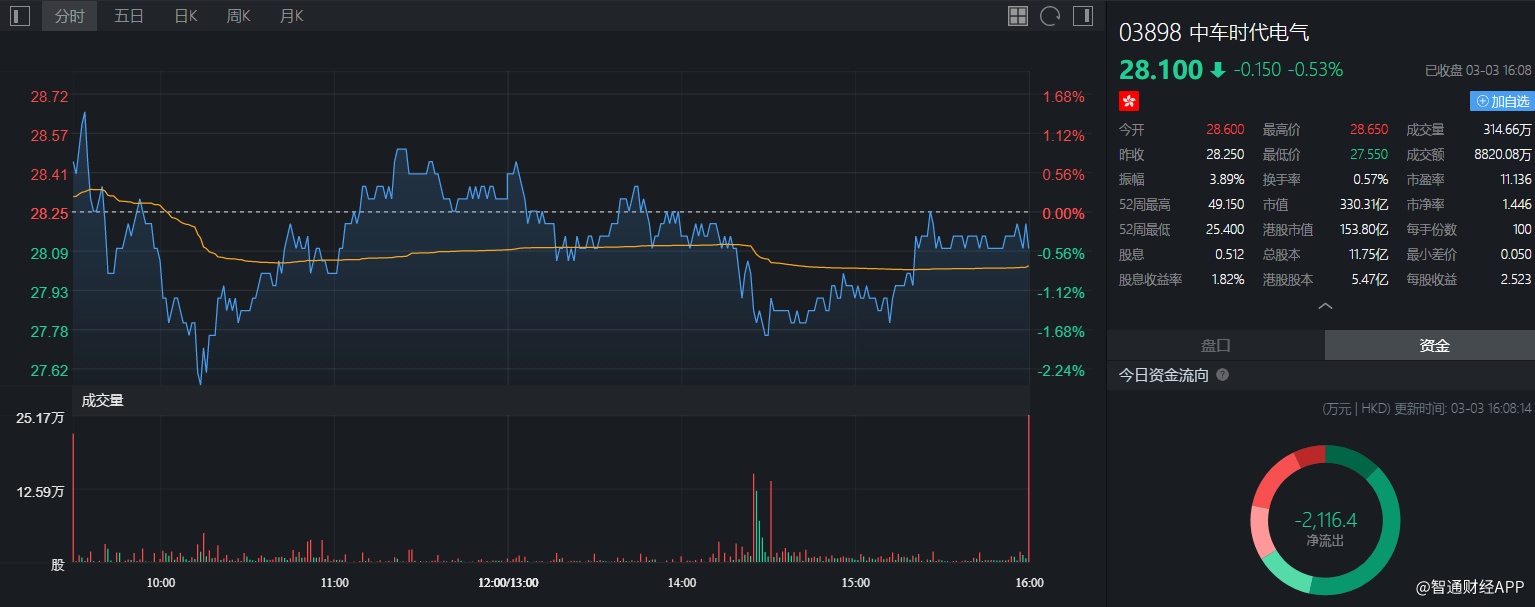Image resolution: width=1535 pixels, height=607 pixels.
Task: Switch to the 分时 intraday chart tab
Action: [x=69, y=16]
